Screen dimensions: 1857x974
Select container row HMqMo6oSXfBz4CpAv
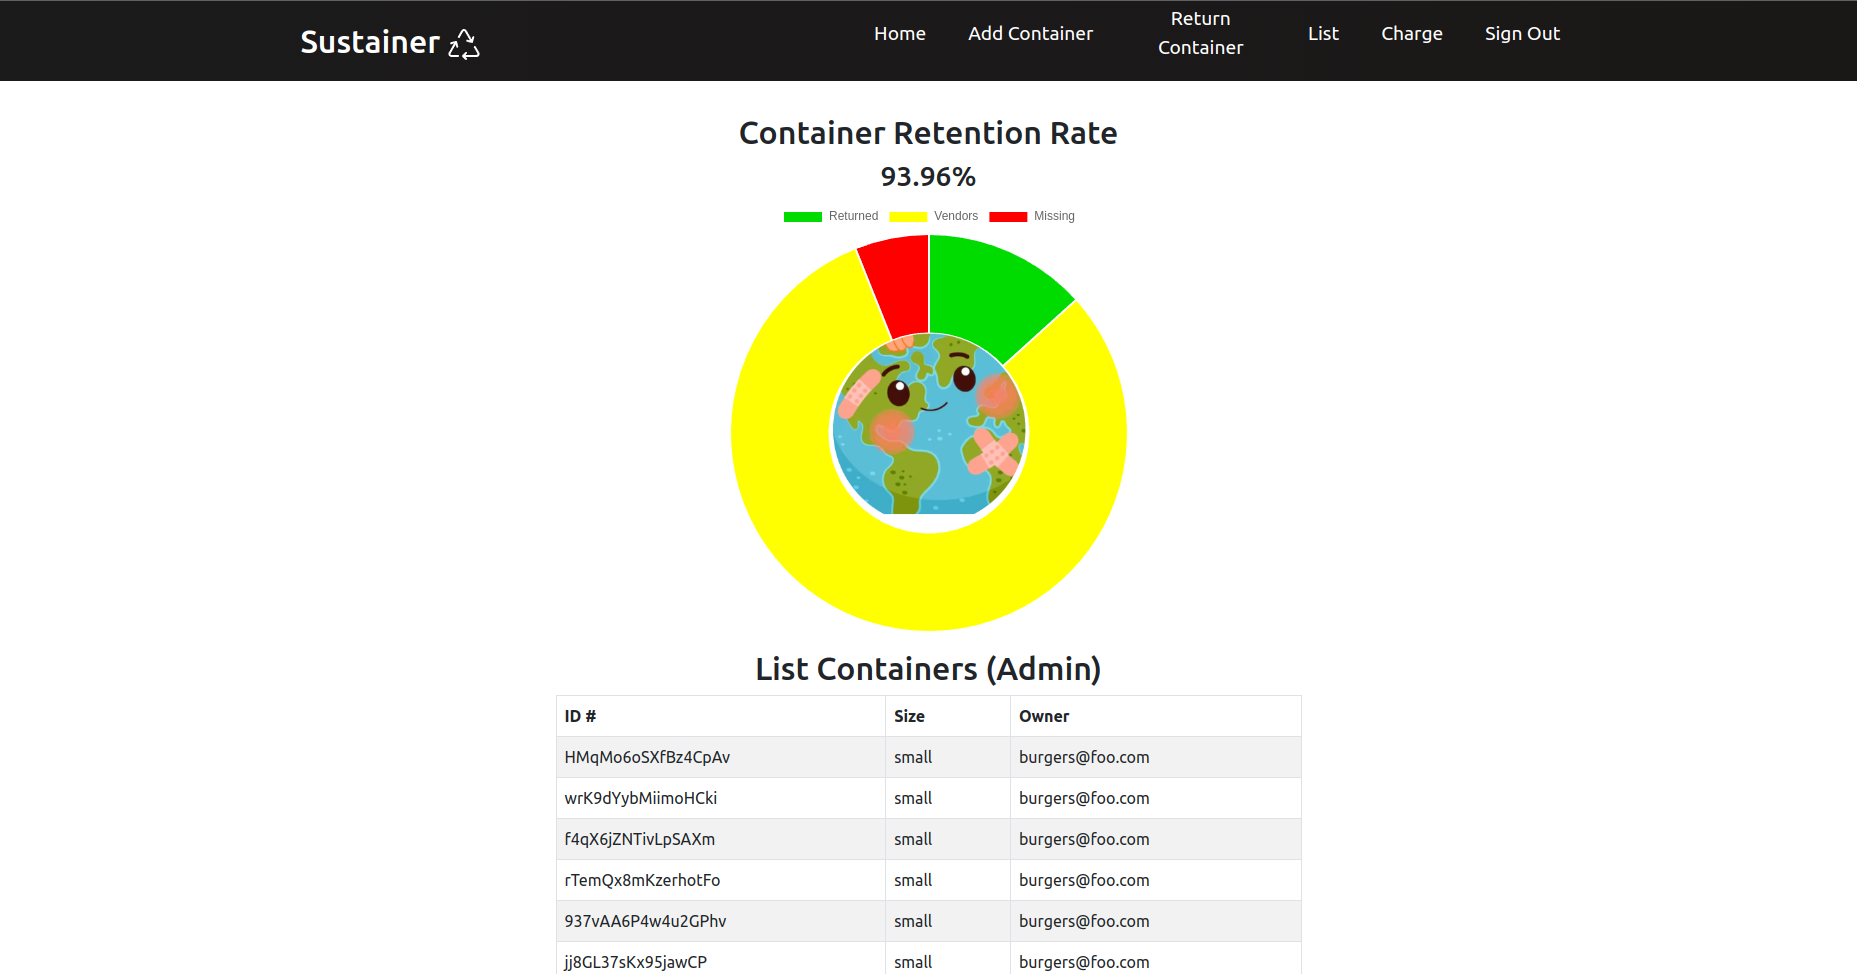647,757
